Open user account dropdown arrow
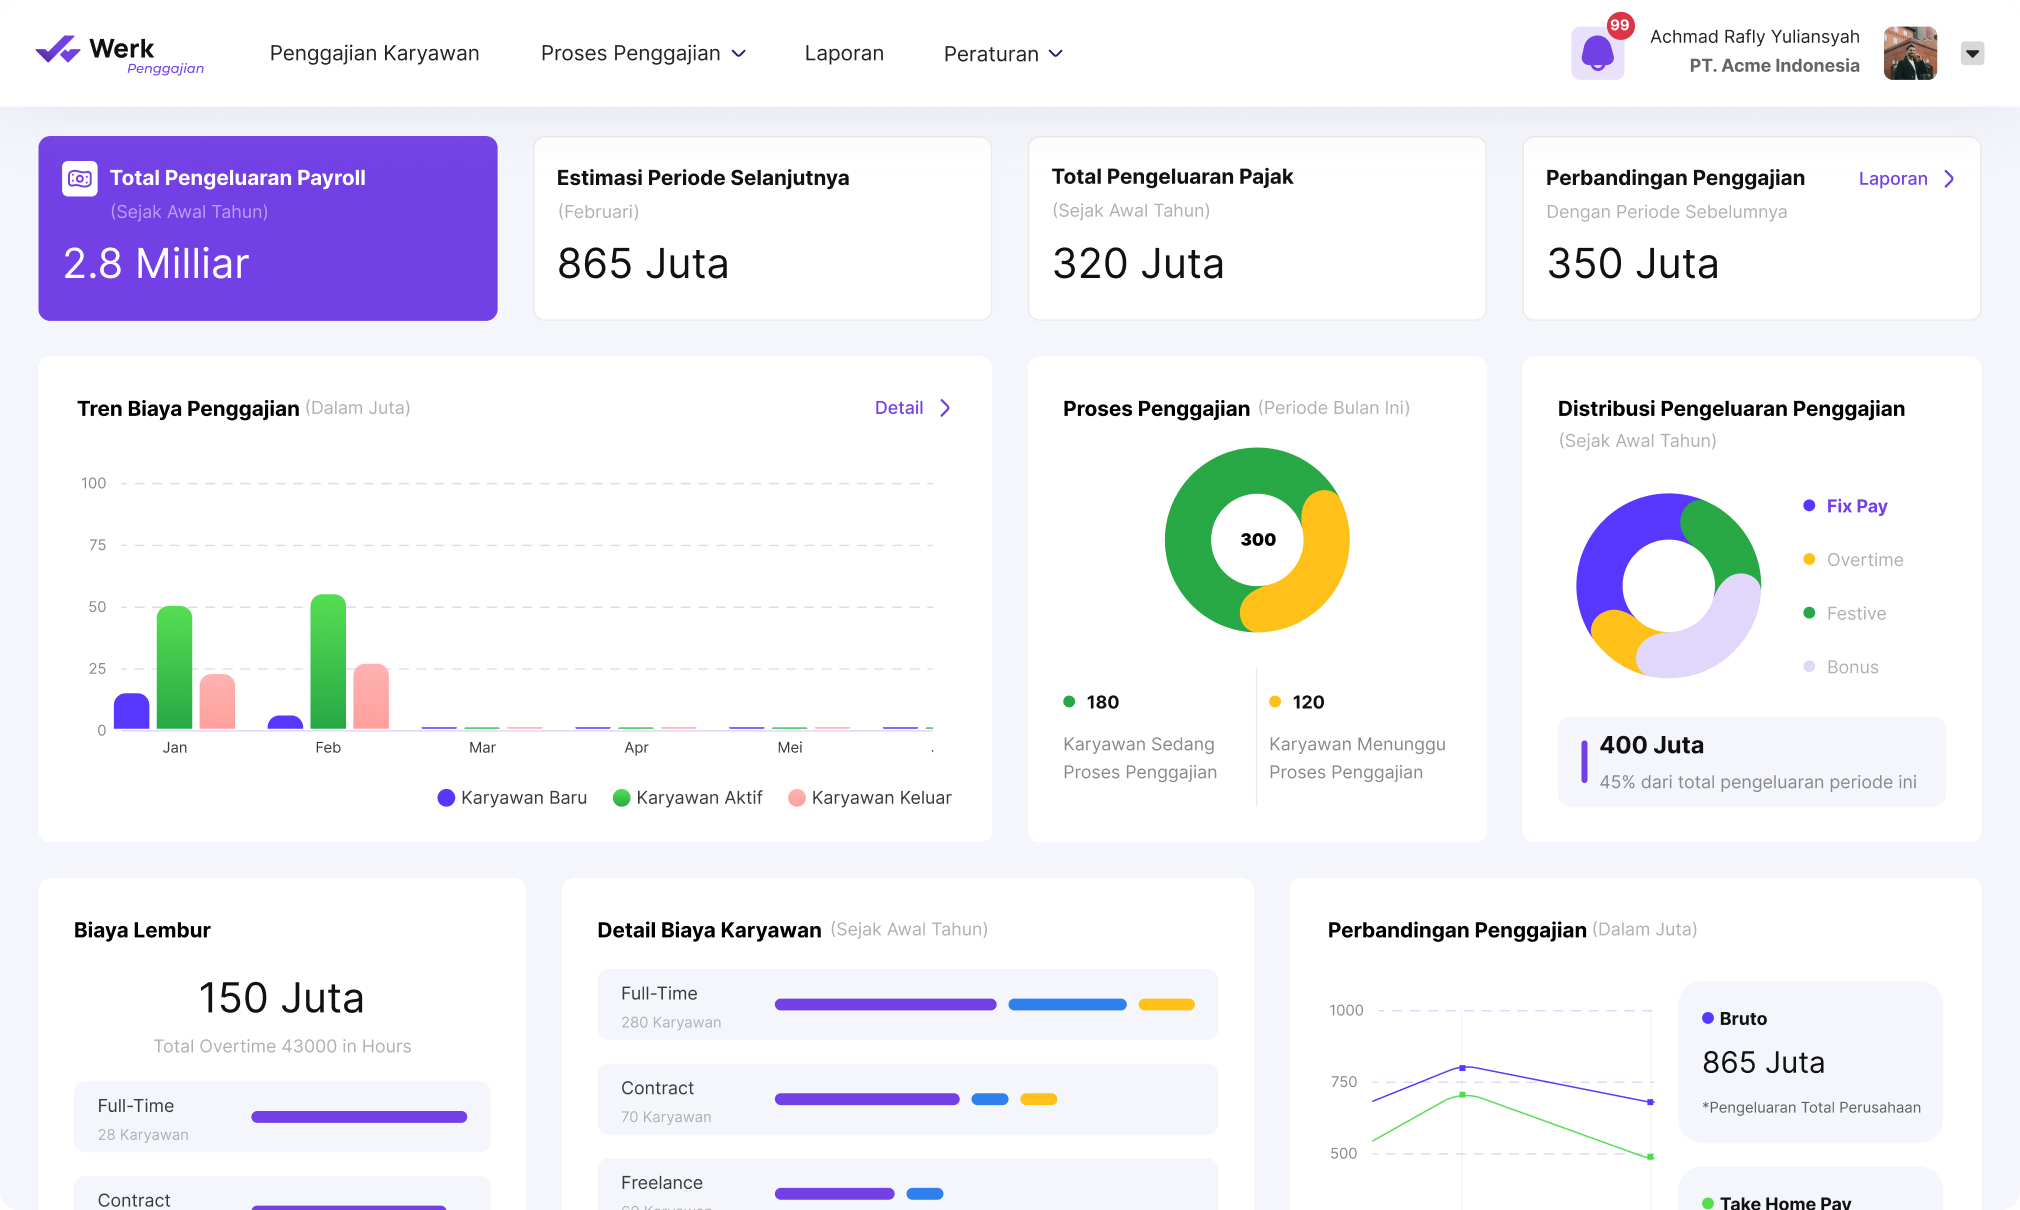Image resolution: width=2020 pixels, height=1210 pixels. (x=1972, y=54)
